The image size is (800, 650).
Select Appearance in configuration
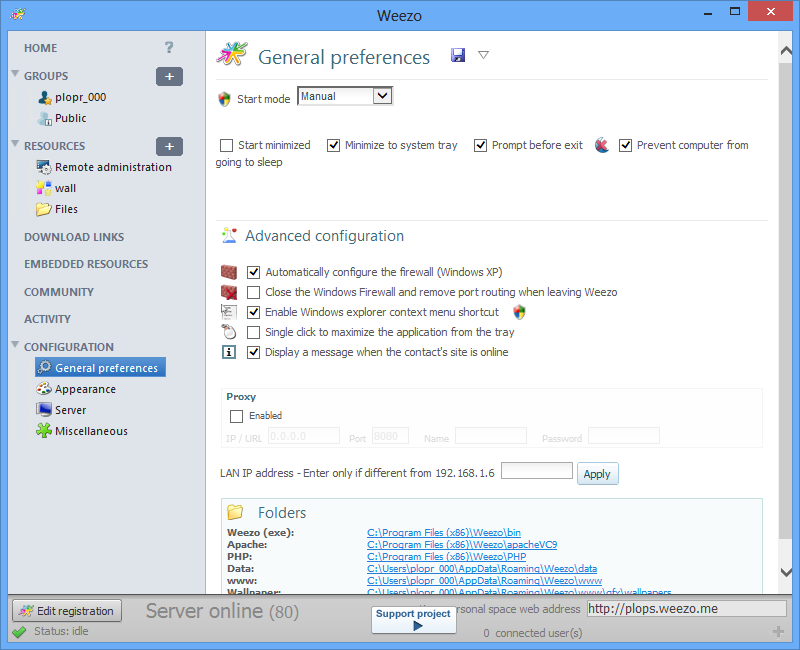point(85,389)
